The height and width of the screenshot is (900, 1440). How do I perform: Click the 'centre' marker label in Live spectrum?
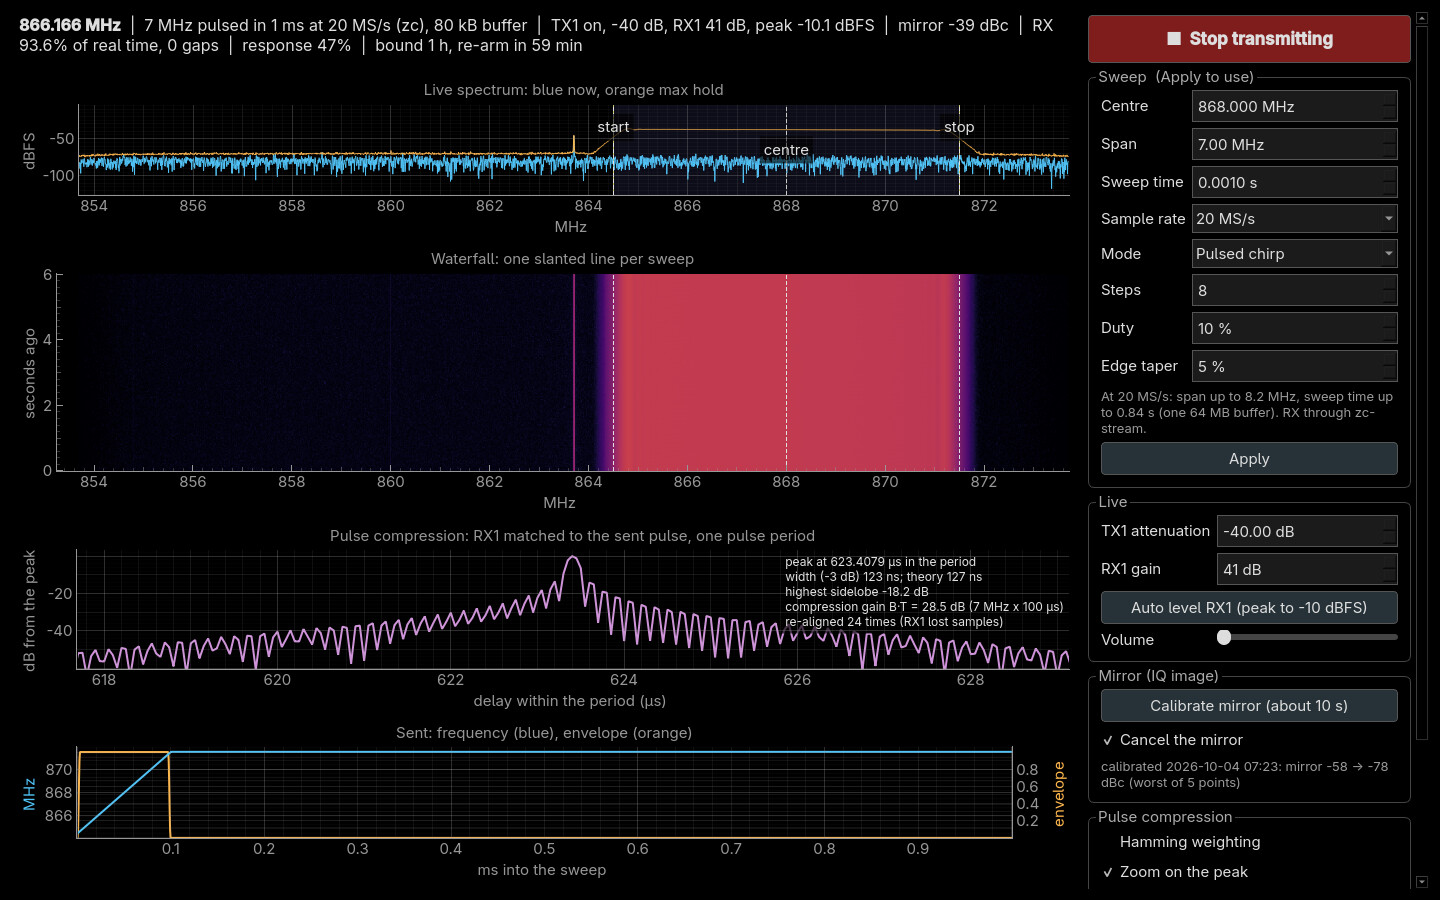(x=786, y=150)
